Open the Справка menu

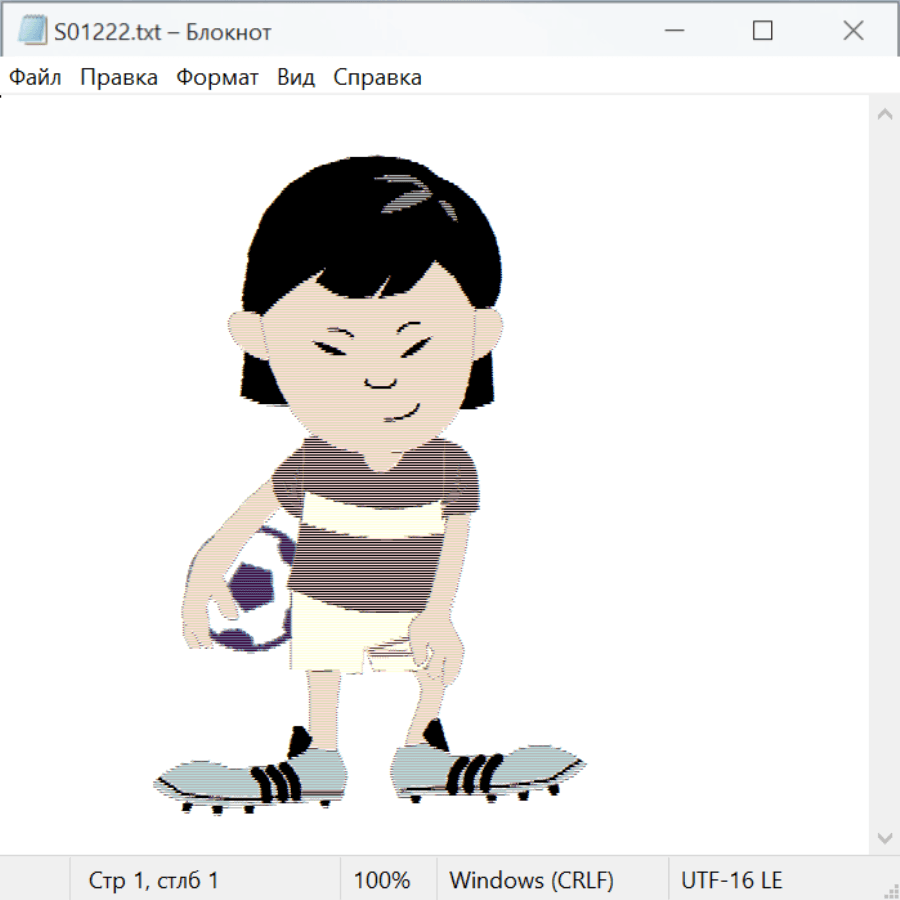[x=377, y=78]
